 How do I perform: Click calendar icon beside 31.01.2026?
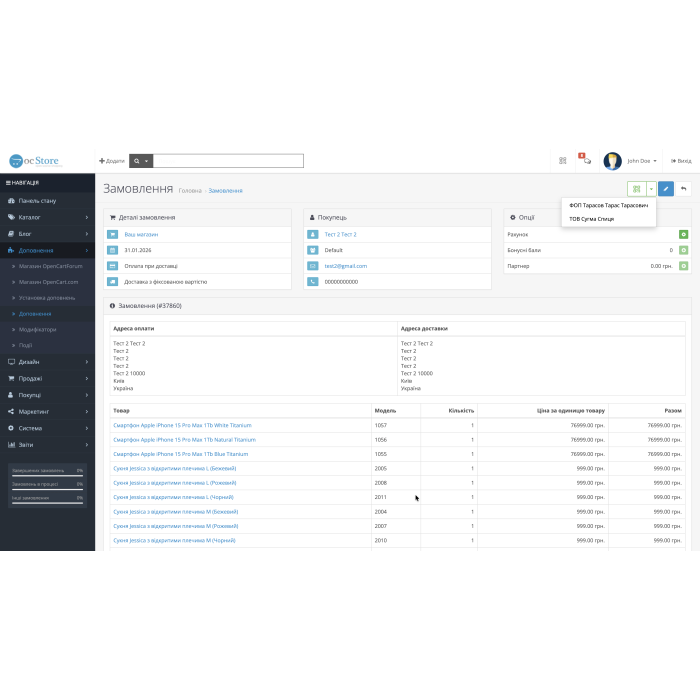click(x=112, y=250)
